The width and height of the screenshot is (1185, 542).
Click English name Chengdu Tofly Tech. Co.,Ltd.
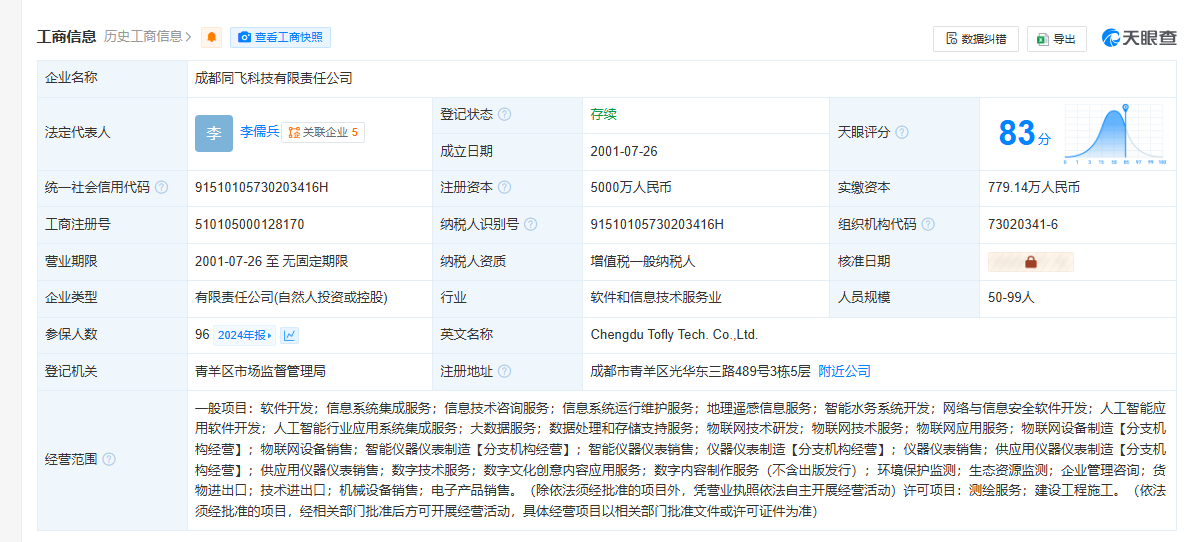click(674, 335)
